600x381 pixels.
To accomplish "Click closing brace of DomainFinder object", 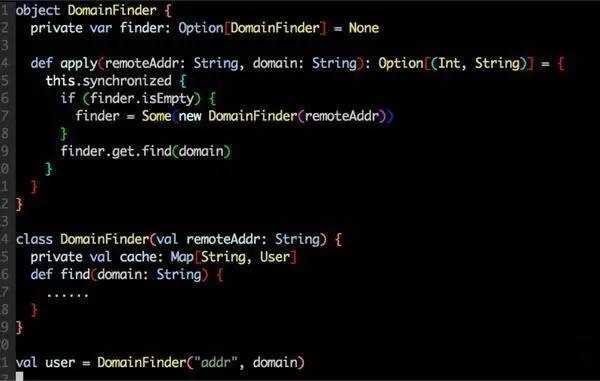I will pyautogui.click(x=19, y=204).
